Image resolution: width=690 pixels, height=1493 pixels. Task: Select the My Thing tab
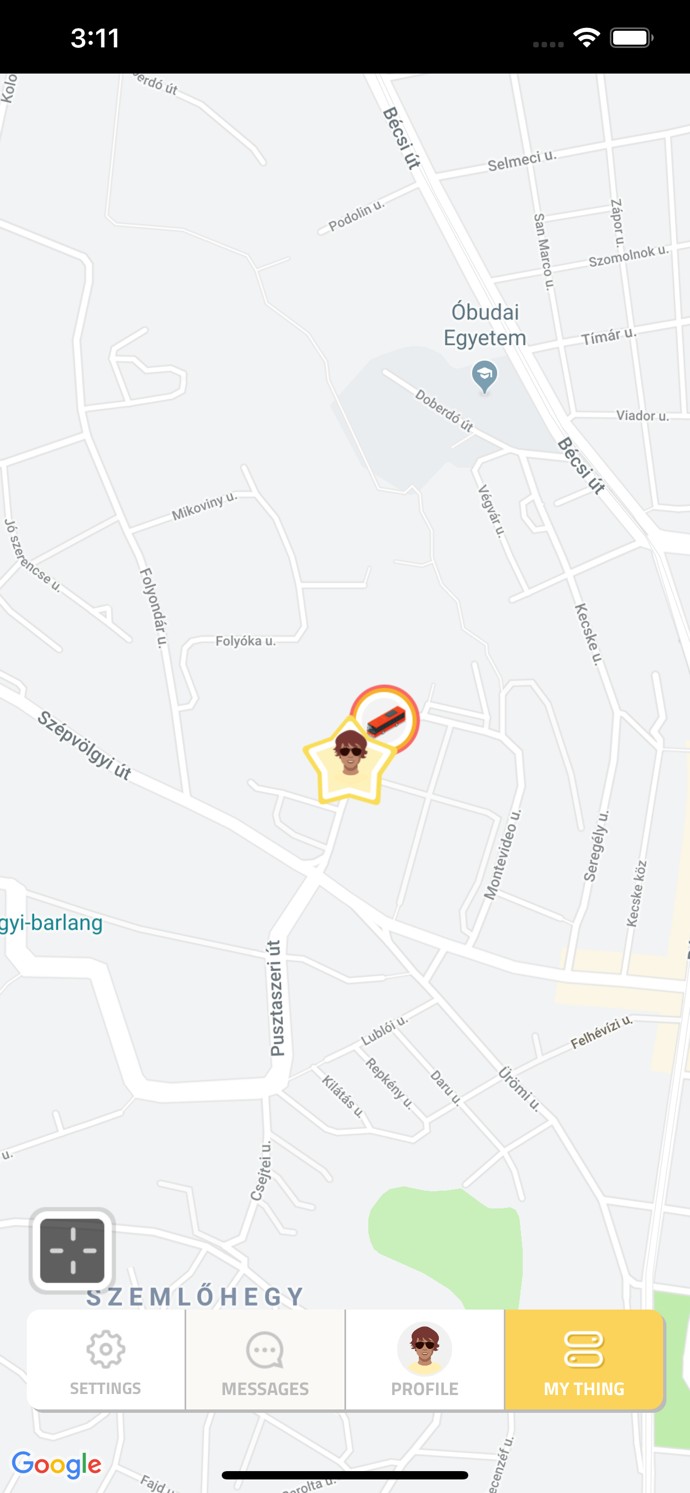(584, 1360)
